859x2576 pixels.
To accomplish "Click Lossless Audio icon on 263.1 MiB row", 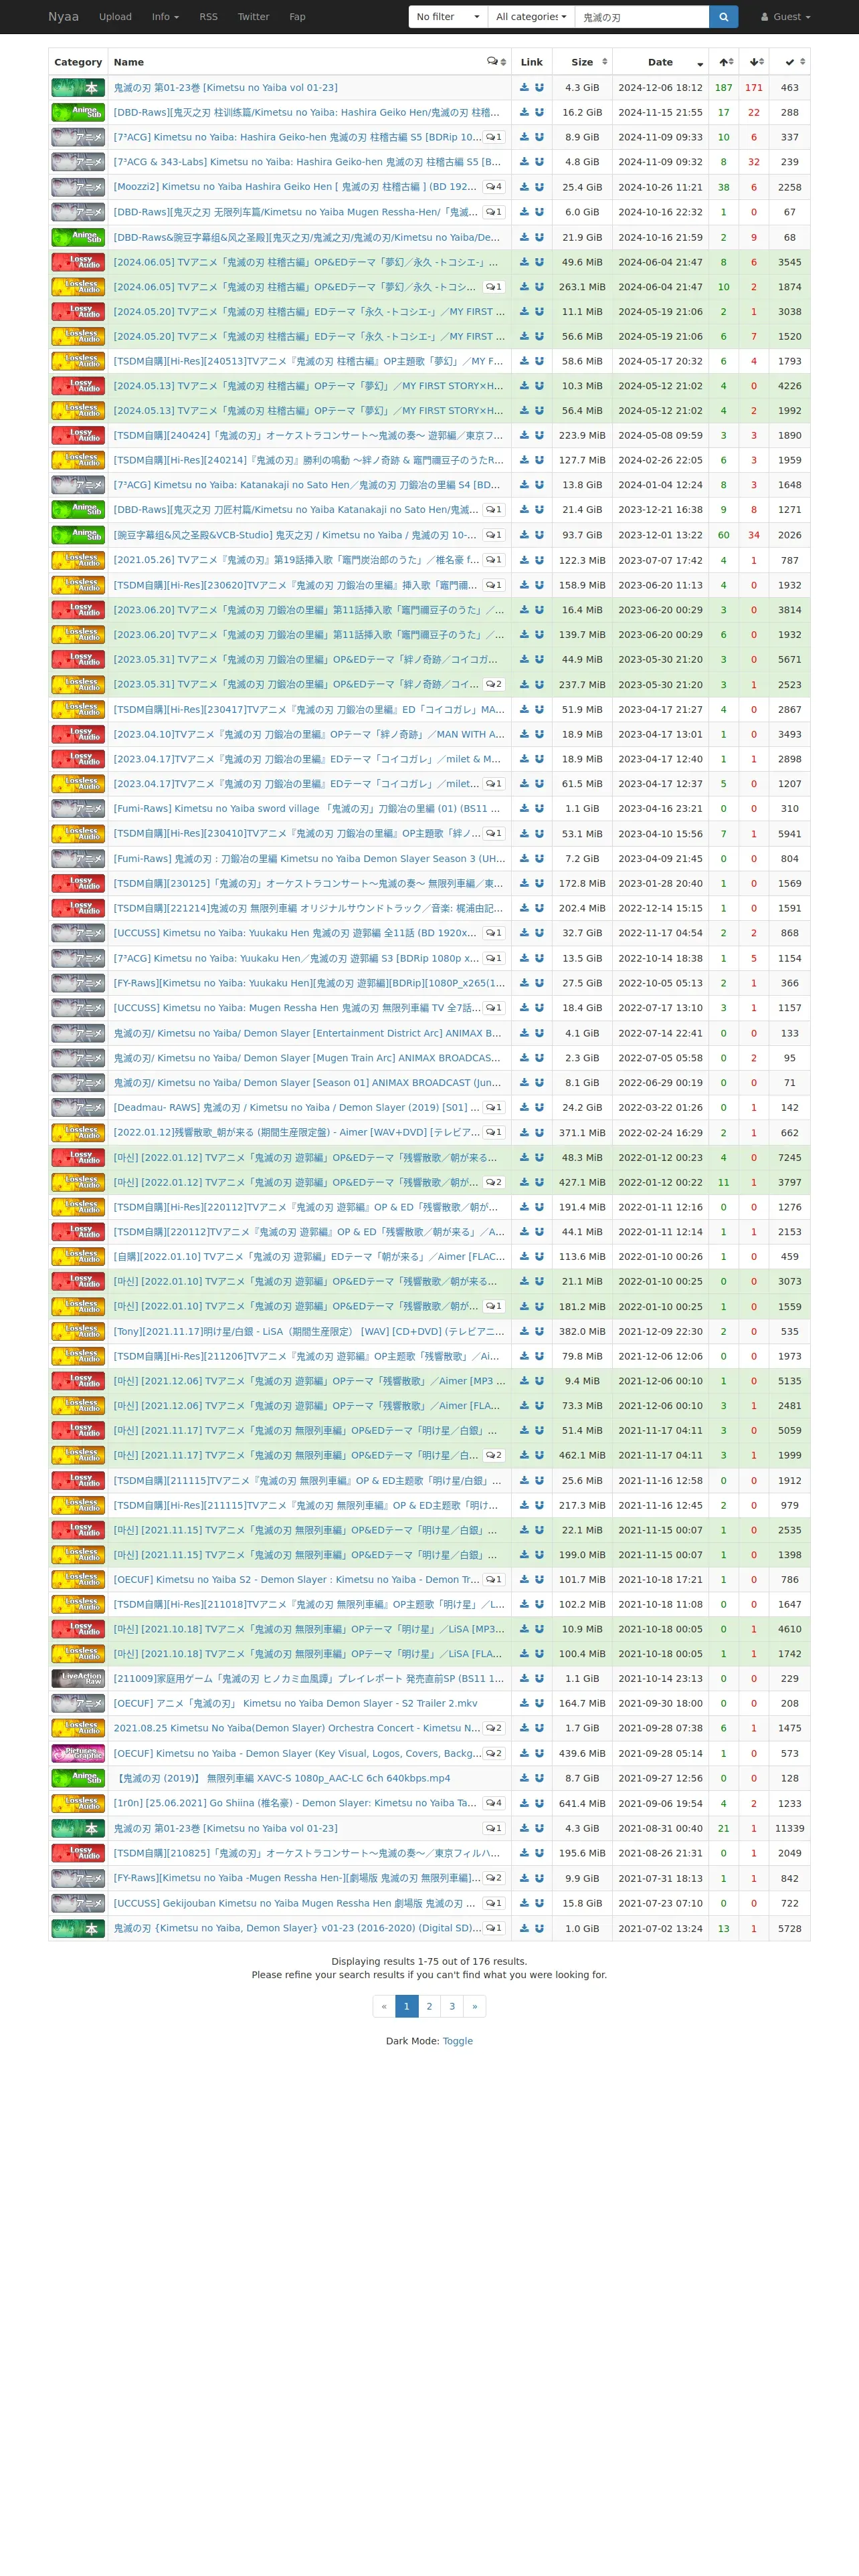I will pyautogui.click(x=78, y=286).
